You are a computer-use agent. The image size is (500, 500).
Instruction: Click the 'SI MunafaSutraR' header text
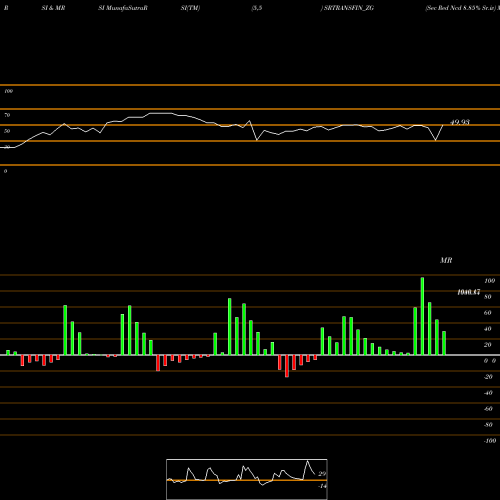[123, 8]
